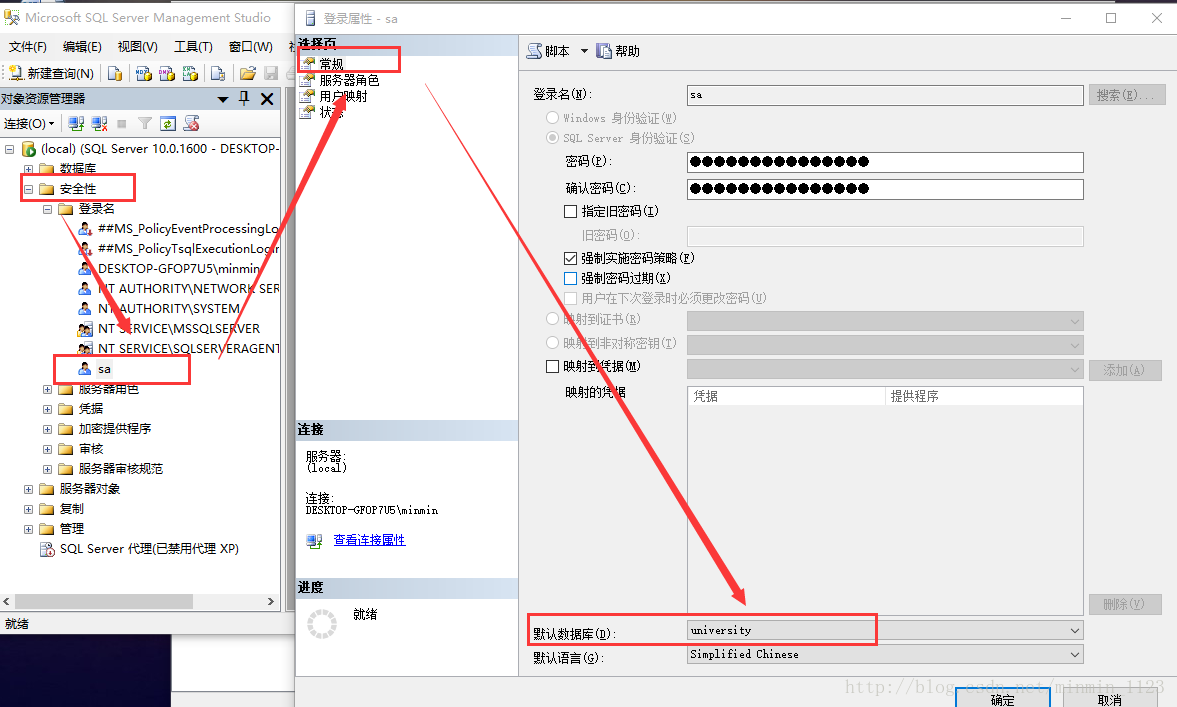Image resolution: width=1177 pixels, height=707 pixels.
Task: Click the open file folder icon
Action: point(248,73)
